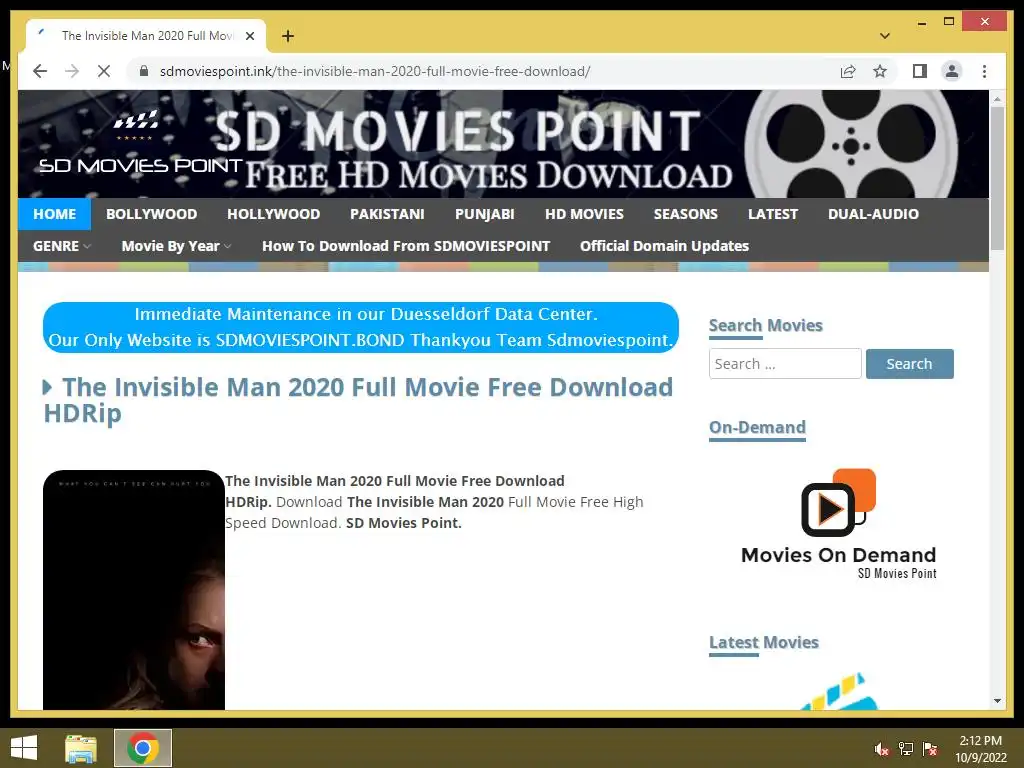Open the SEASONS menu item
The width and height of the screenshot is (1024, 768).
(686, 214)
